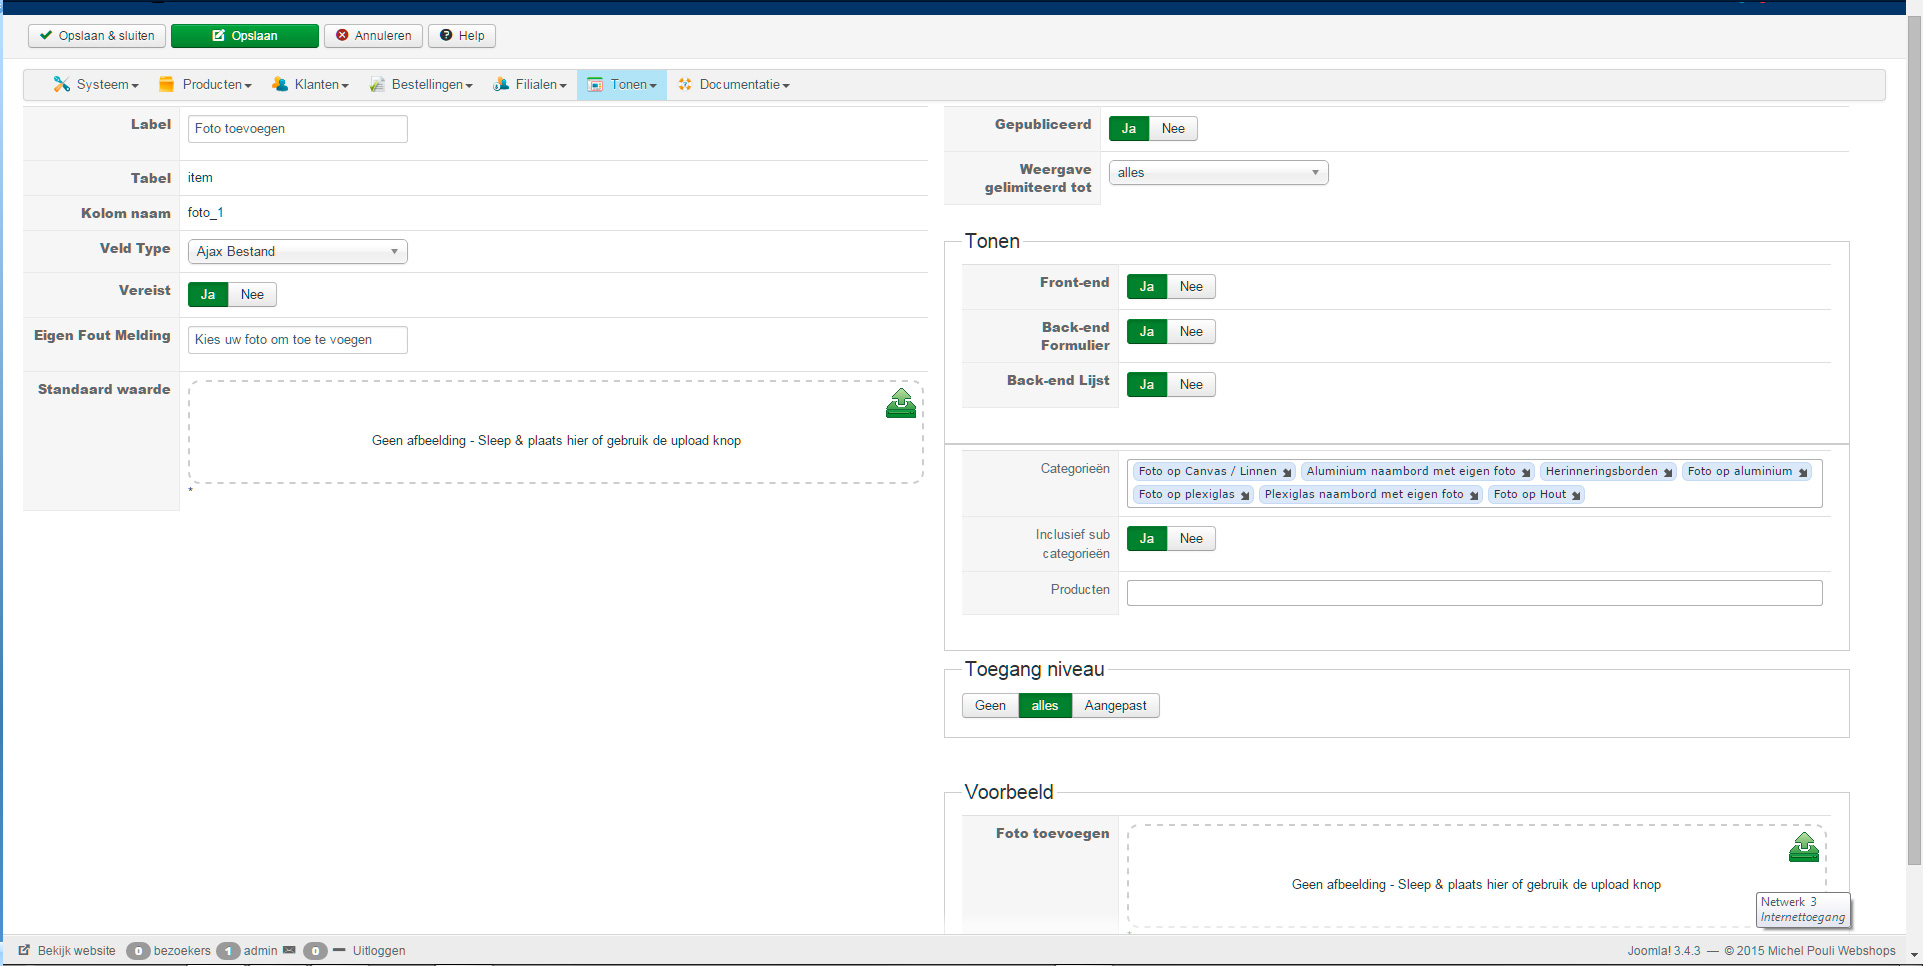Screen dimensions: 1923x966
Task: Remove 'Plexiglas naambord met eigen foto' tag
Action: (x=1474, y=495)
